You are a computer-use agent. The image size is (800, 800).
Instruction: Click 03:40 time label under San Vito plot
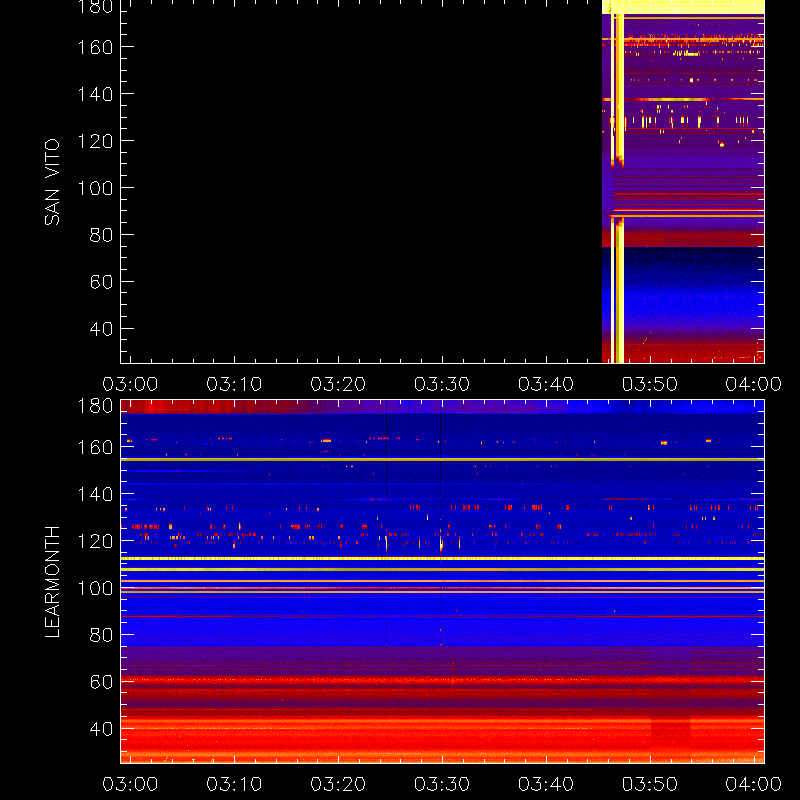coord(546,384)
